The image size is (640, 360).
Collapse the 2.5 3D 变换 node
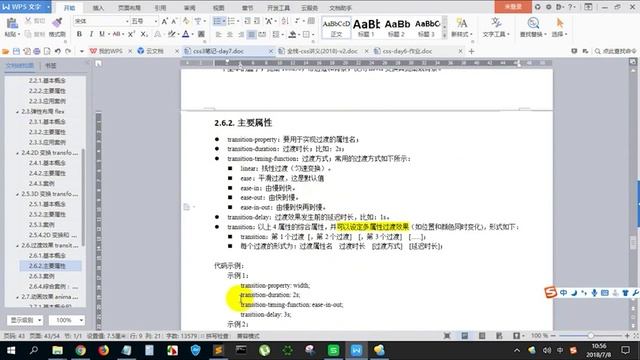click(17, 194)
